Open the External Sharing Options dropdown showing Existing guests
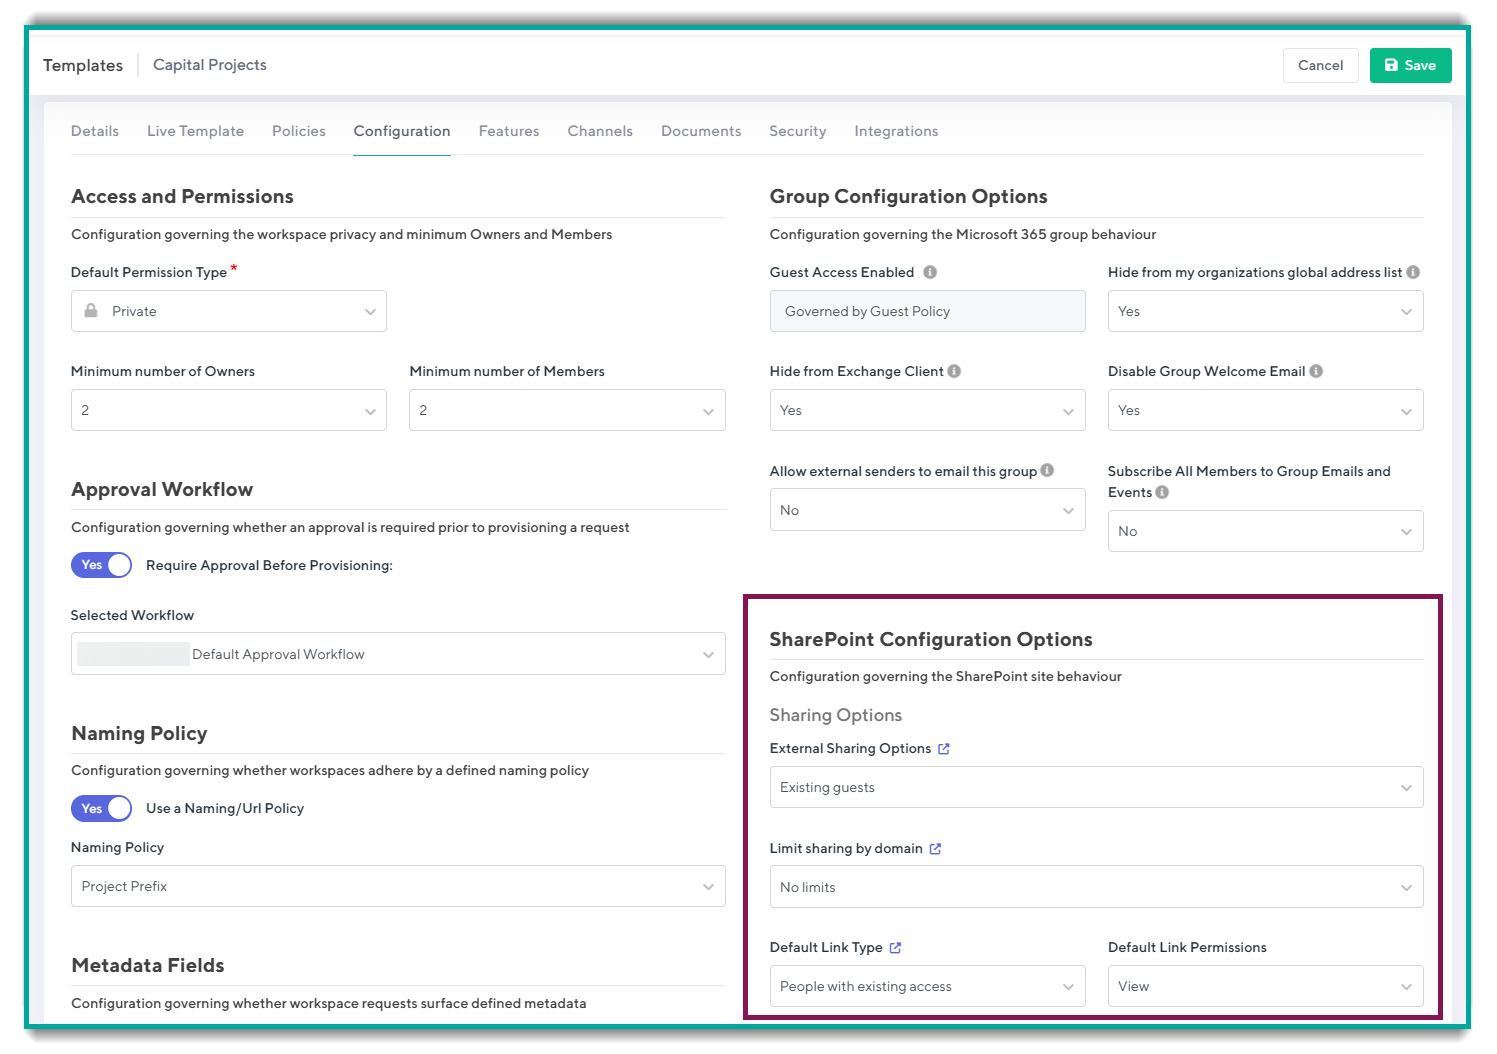This screenshot has height=1054, width=1497. tap(1095, 787)
